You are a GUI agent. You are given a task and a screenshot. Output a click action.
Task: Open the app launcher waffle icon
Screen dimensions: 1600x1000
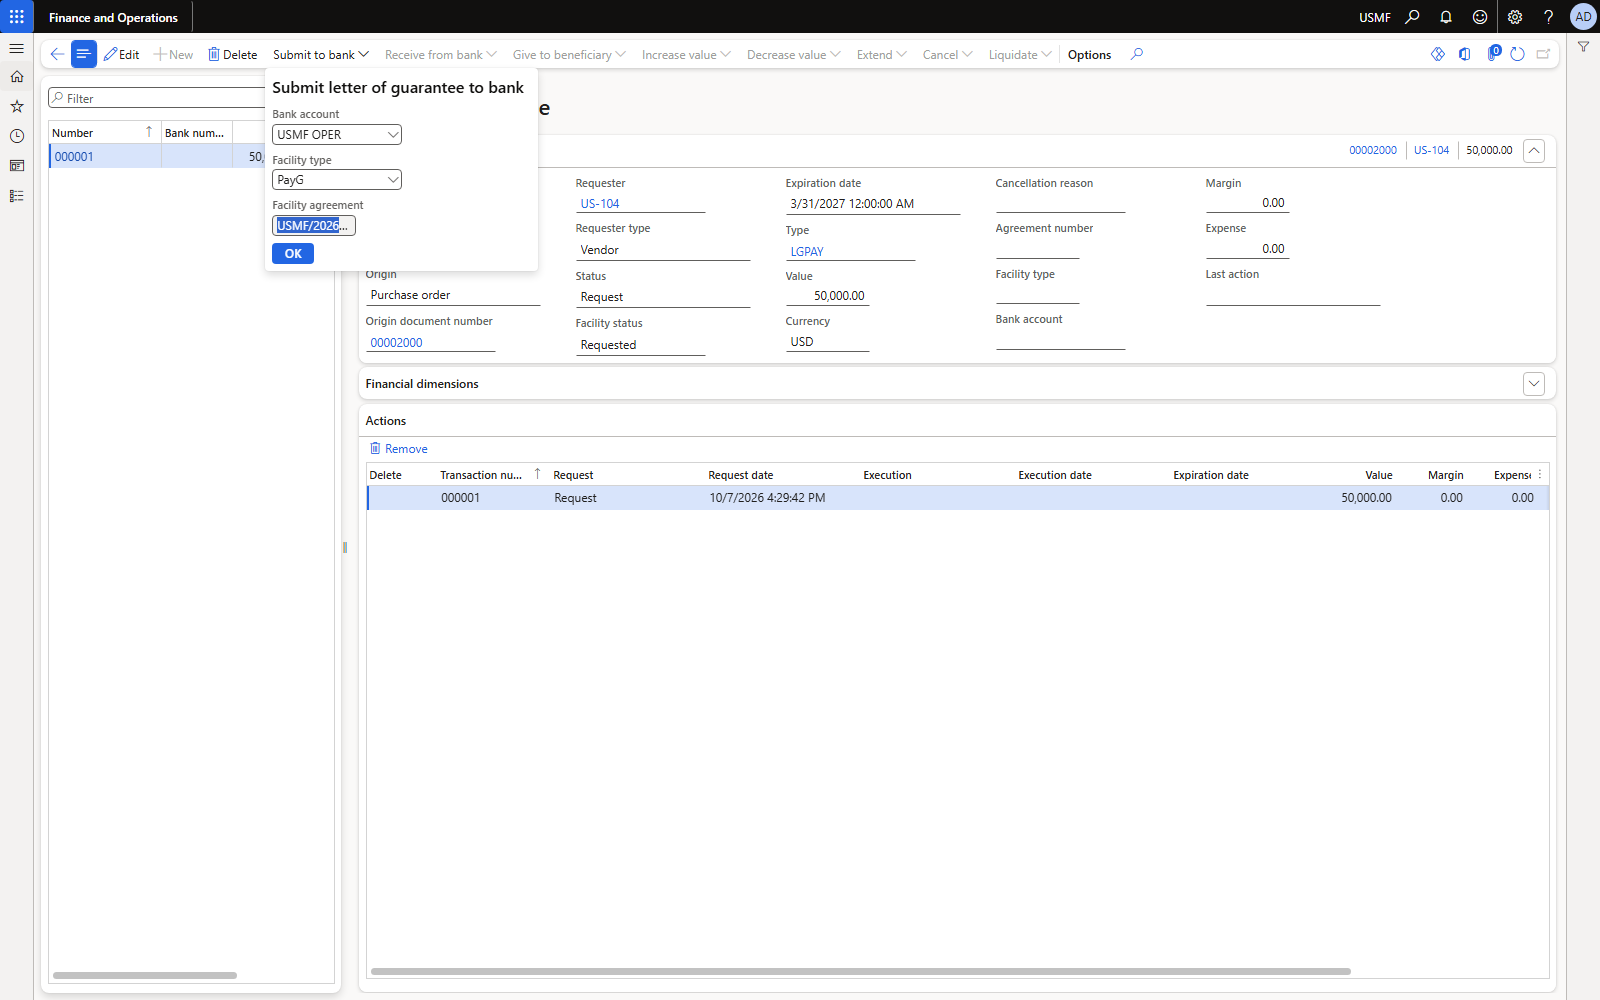pos(17,17)
